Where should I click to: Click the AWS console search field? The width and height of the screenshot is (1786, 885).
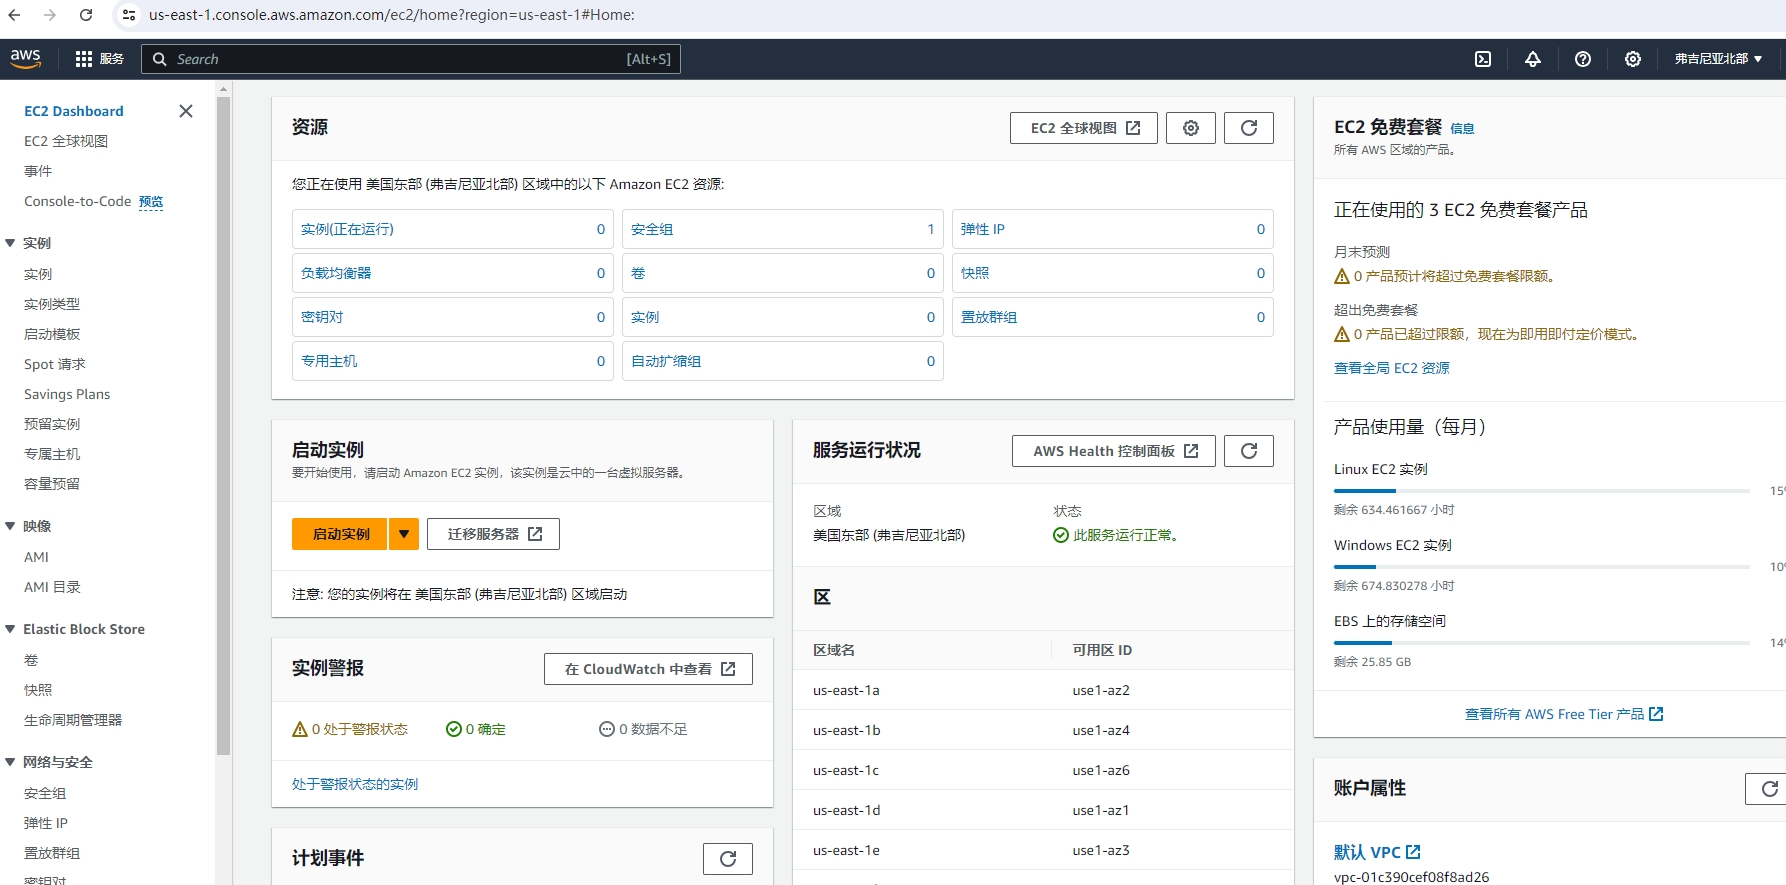coord(411,59)
